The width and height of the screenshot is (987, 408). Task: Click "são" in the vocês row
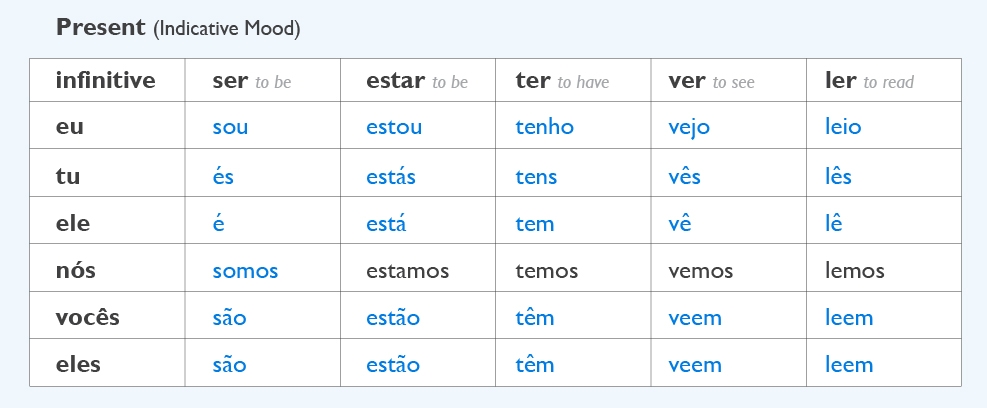tap(229, 319)
